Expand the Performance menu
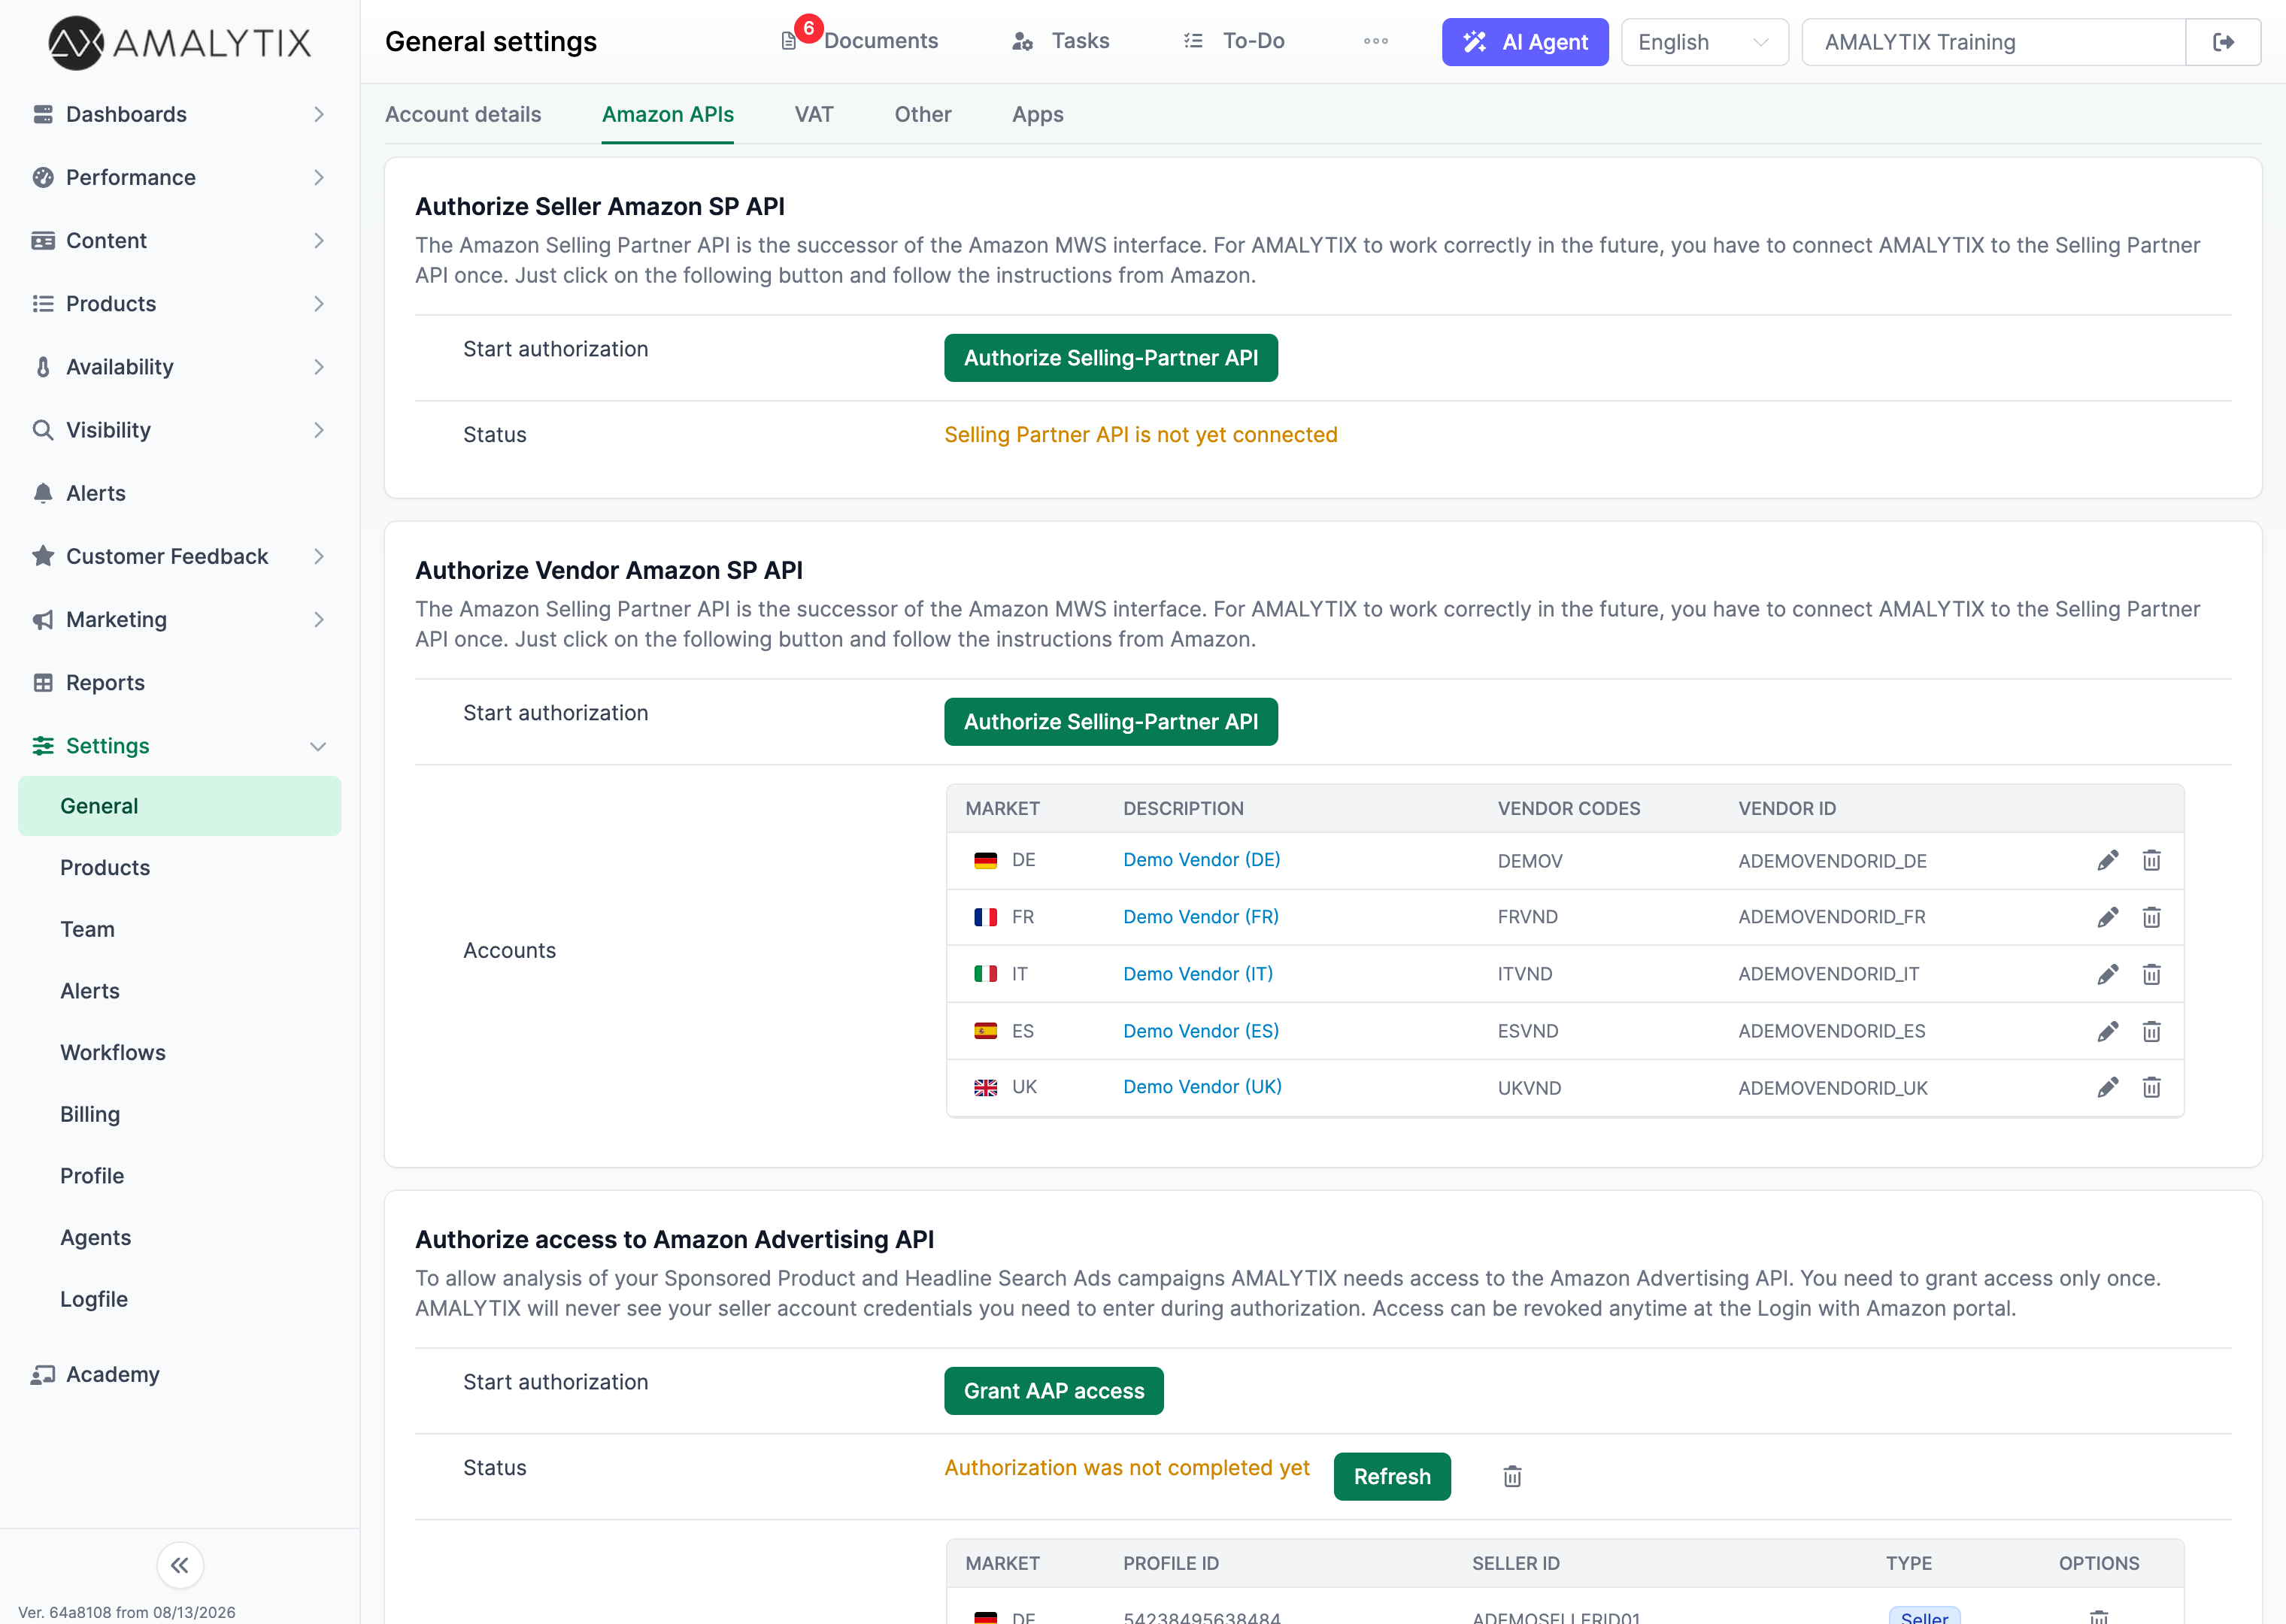Screen dimensions: 2286x1624 coord(180,177)
